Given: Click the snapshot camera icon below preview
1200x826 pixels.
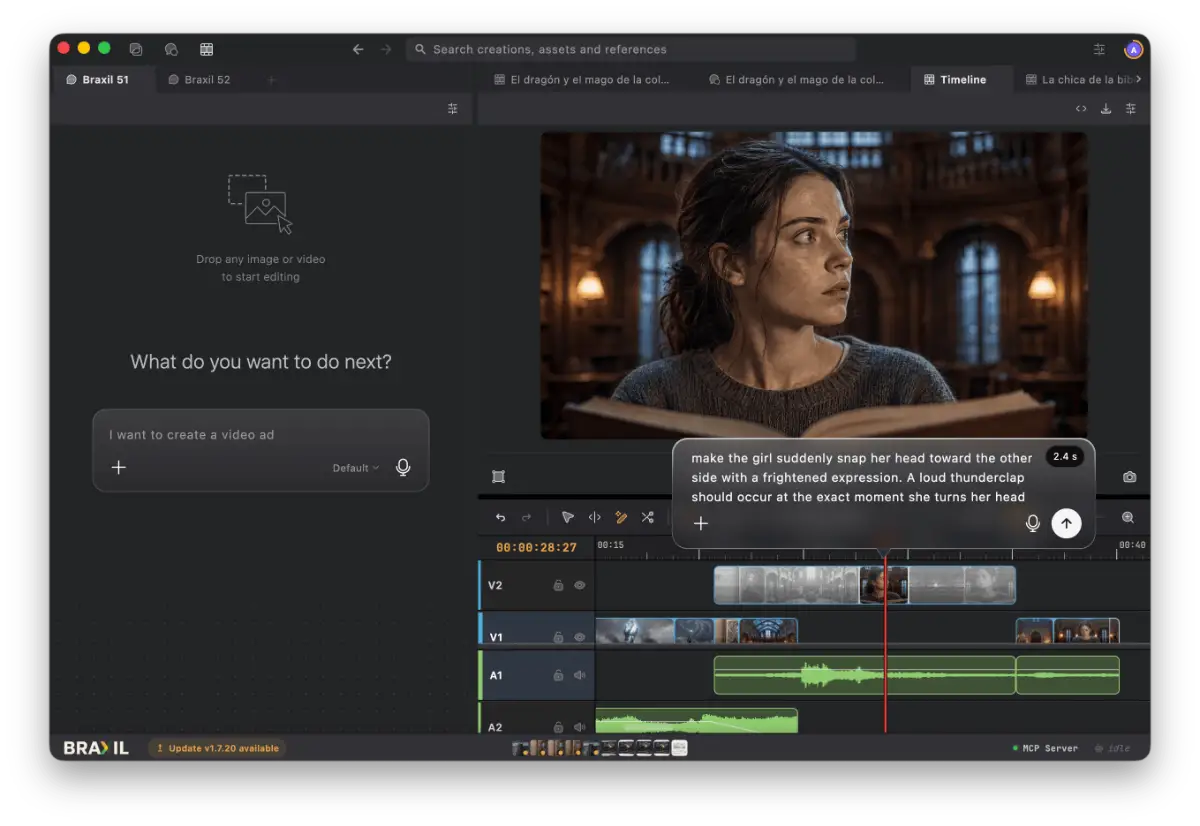Looking at the screenshot, I should [x=1129, y=477].
